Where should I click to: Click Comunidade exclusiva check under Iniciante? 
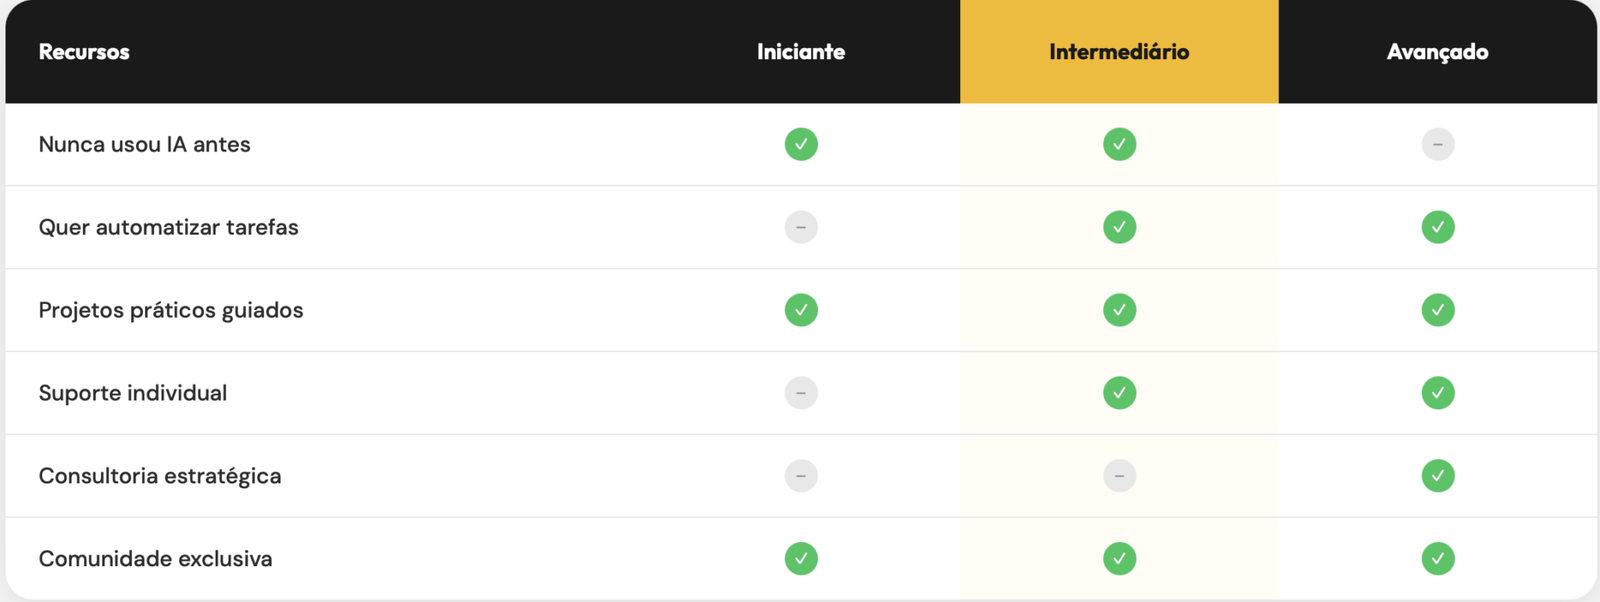[801, 558]
